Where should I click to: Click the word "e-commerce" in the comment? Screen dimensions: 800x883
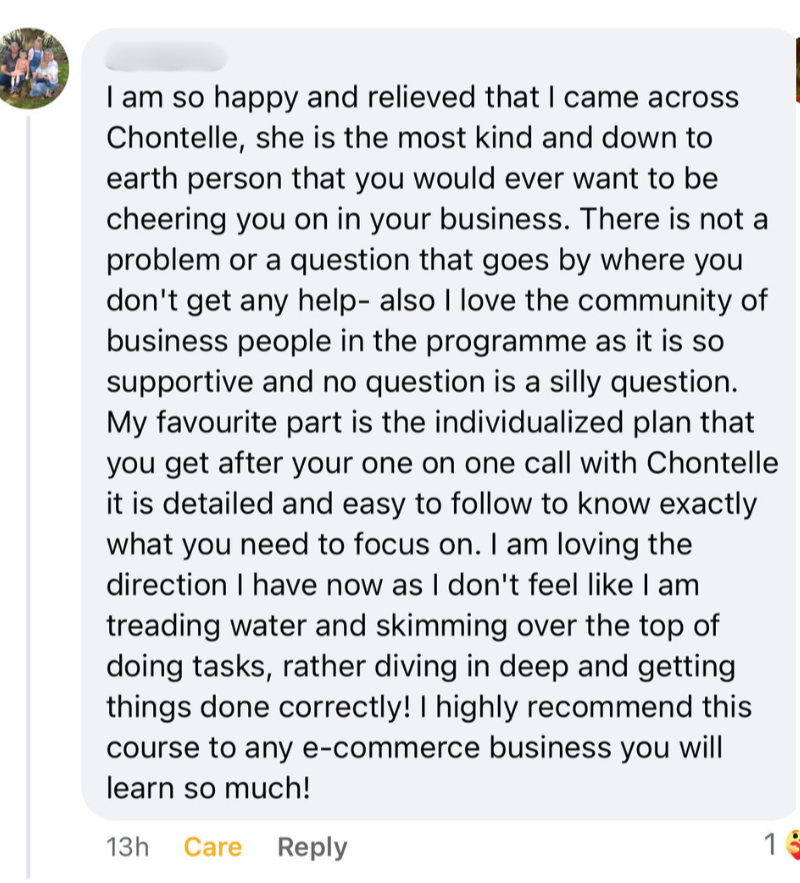pos(392,748)
